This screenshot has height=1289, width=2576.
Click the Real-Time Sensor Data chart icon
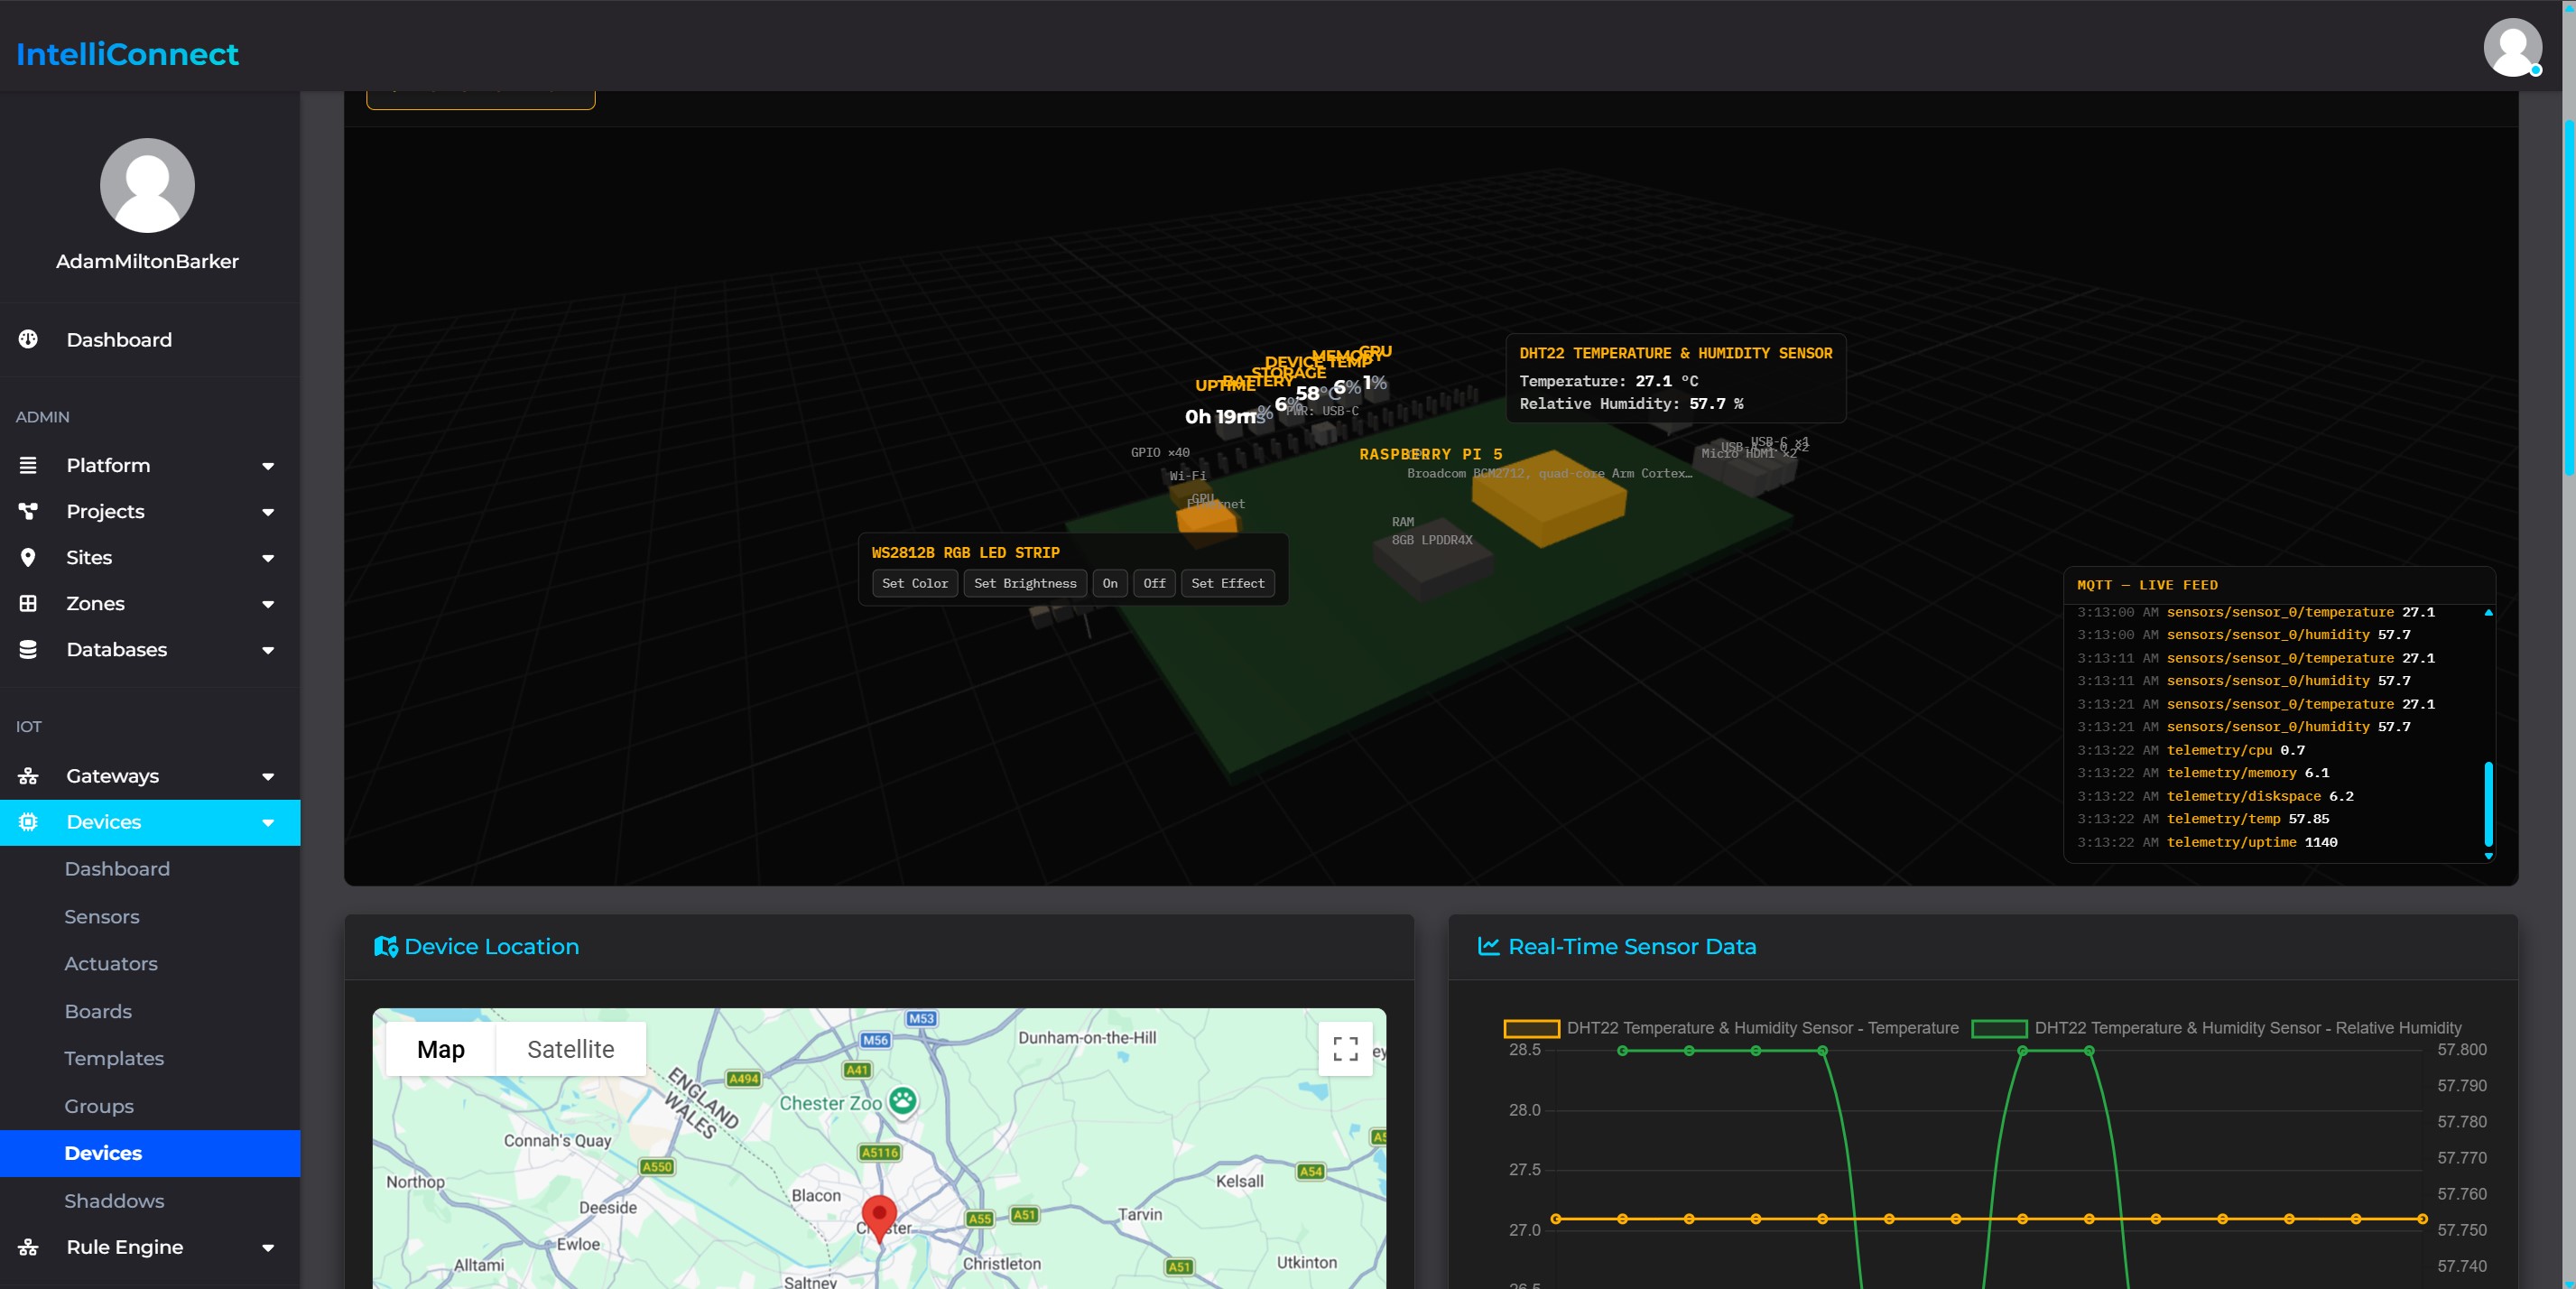click(x=1489, y=946)
